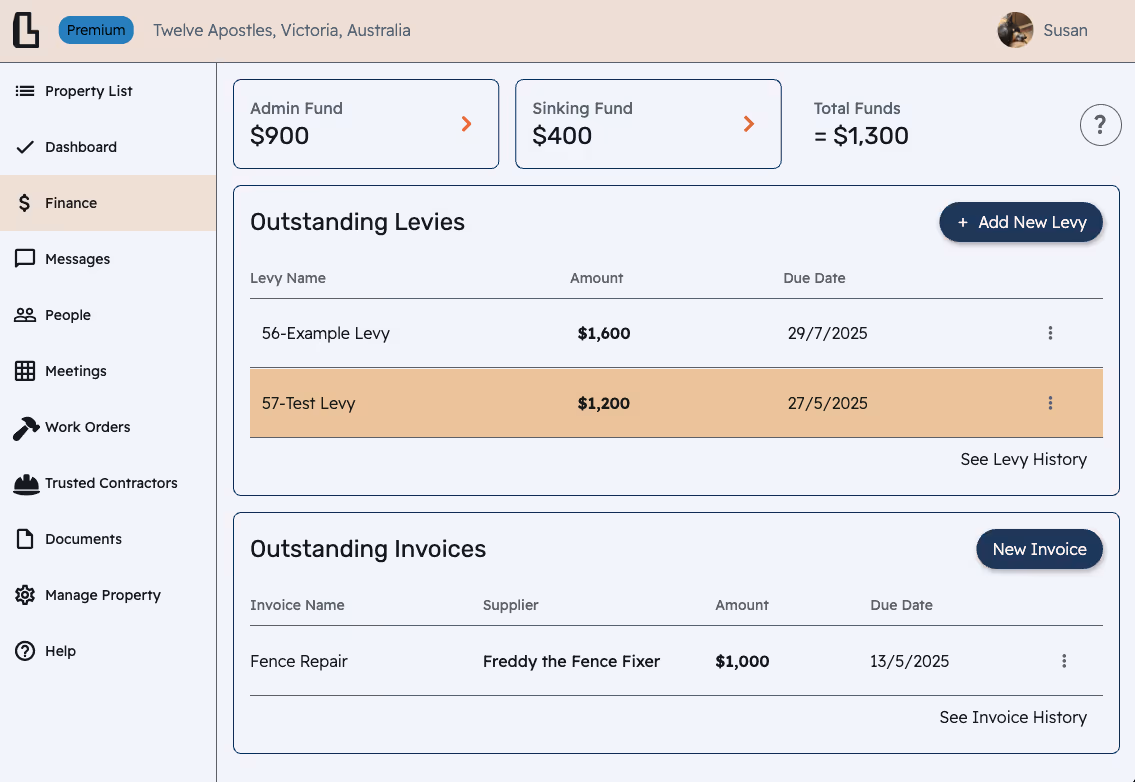1135x782 pixels.
Task: Open Trusted Contractors page
Action: pos(108,483)
